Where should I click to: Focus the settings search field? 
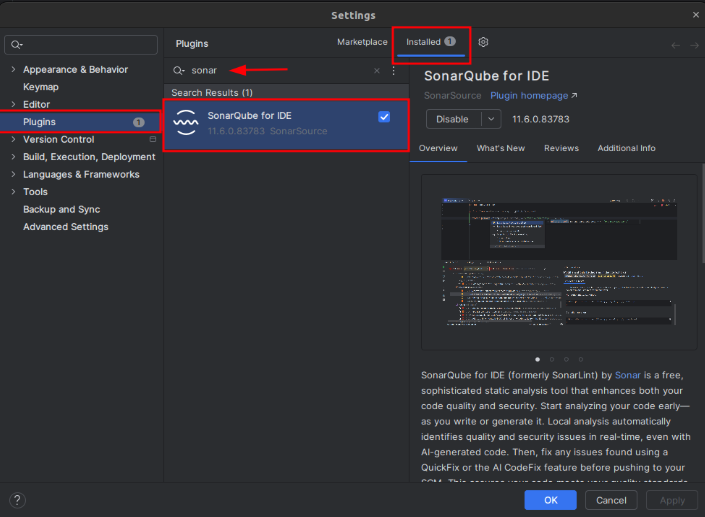[x=81, y=45]
